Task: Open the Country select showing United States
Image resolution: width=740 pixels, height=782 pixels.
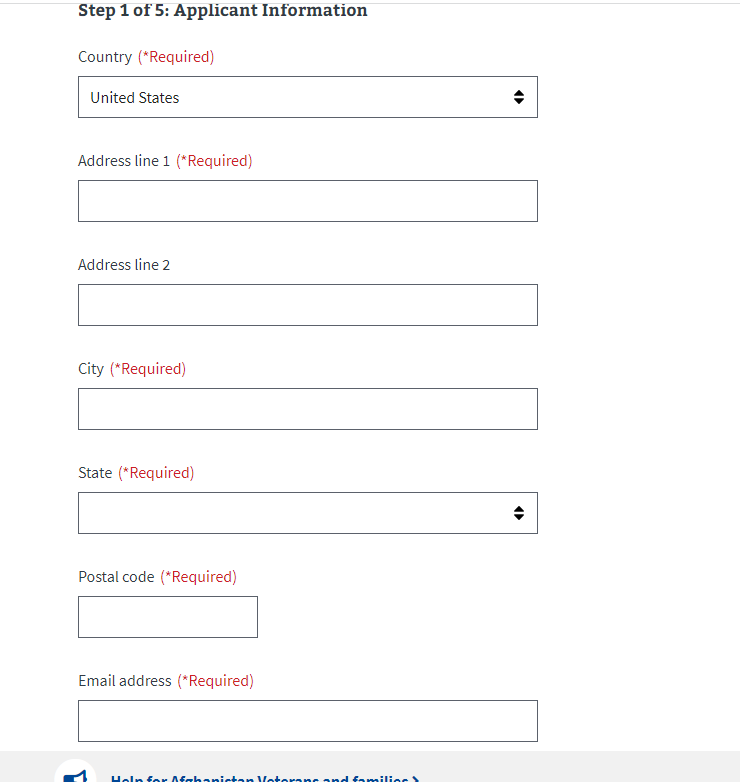Action: click(307, 97)
